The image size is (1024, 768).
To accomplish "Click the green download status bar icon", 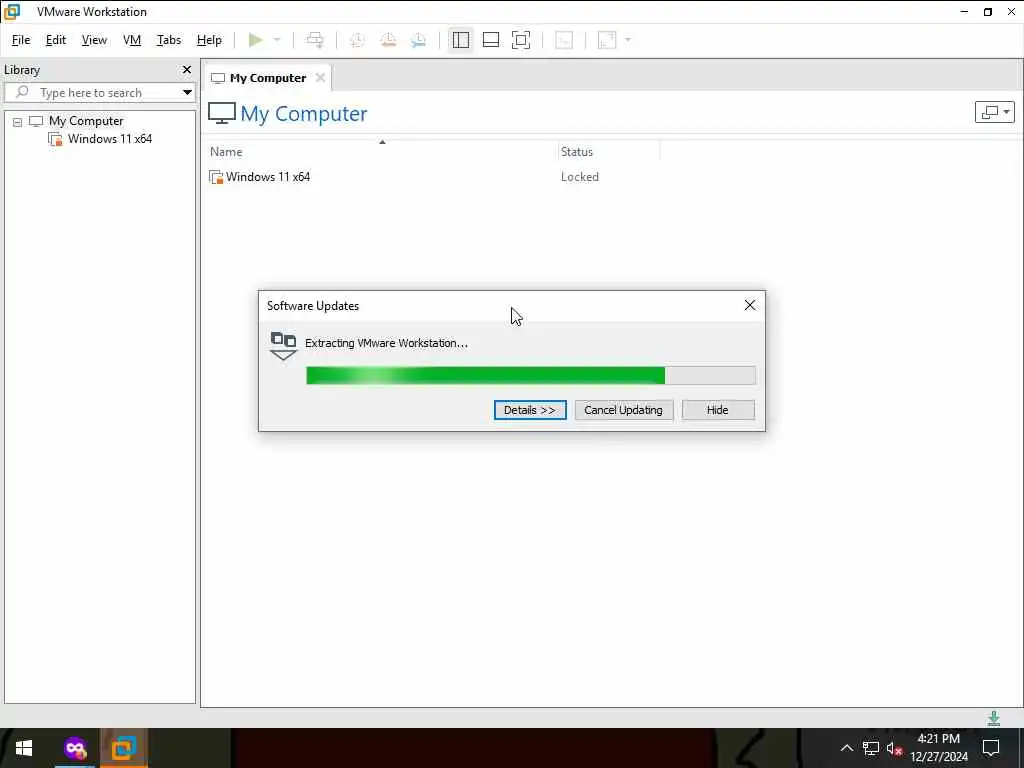I will coord(993,718).
